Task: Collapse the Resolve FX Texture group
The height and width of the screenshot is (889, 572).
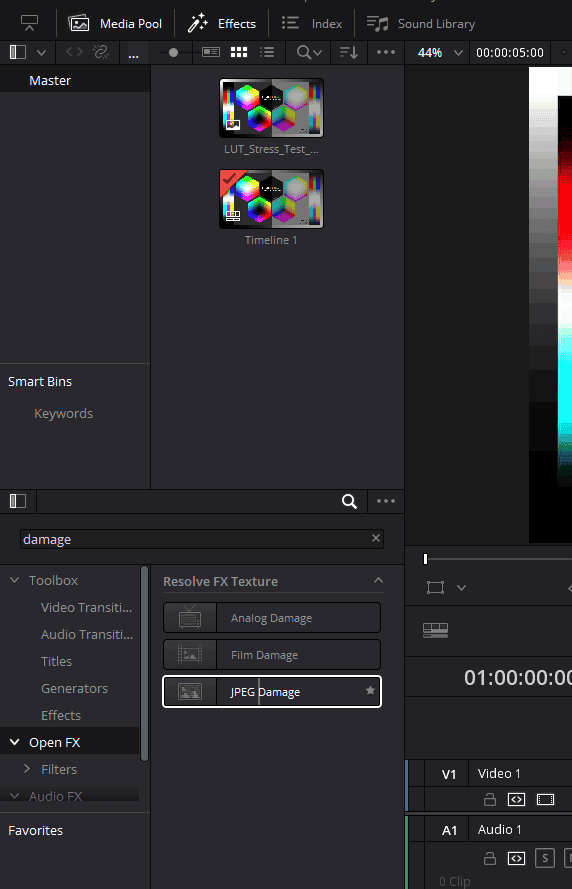Action: 378,581
